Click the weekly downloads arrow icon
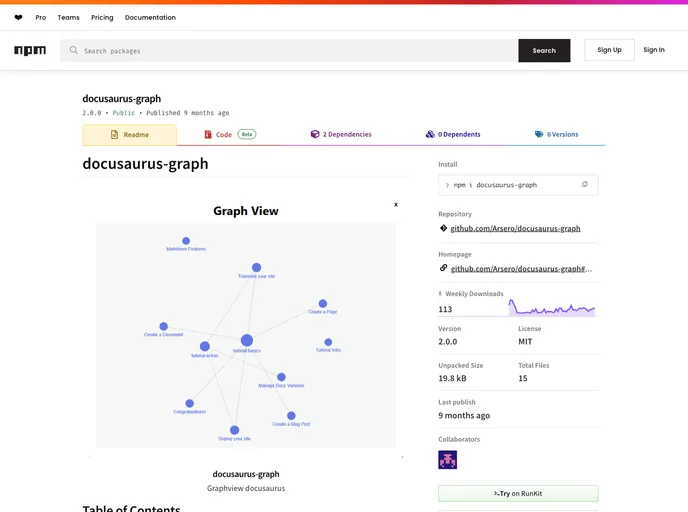Image resolution: width=688 pixels, height=512 pixels. pos(440,294)
